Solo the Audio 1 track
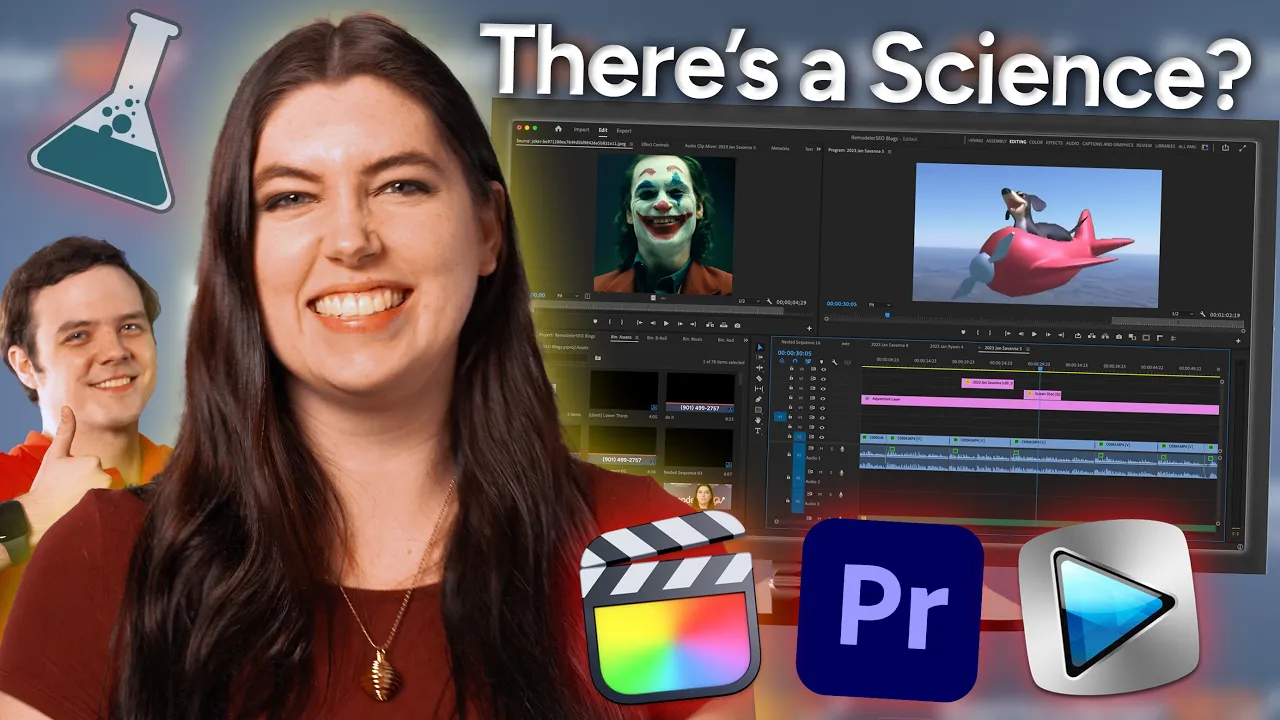The width and height of the screenshot is (1280, 720). 832,449
